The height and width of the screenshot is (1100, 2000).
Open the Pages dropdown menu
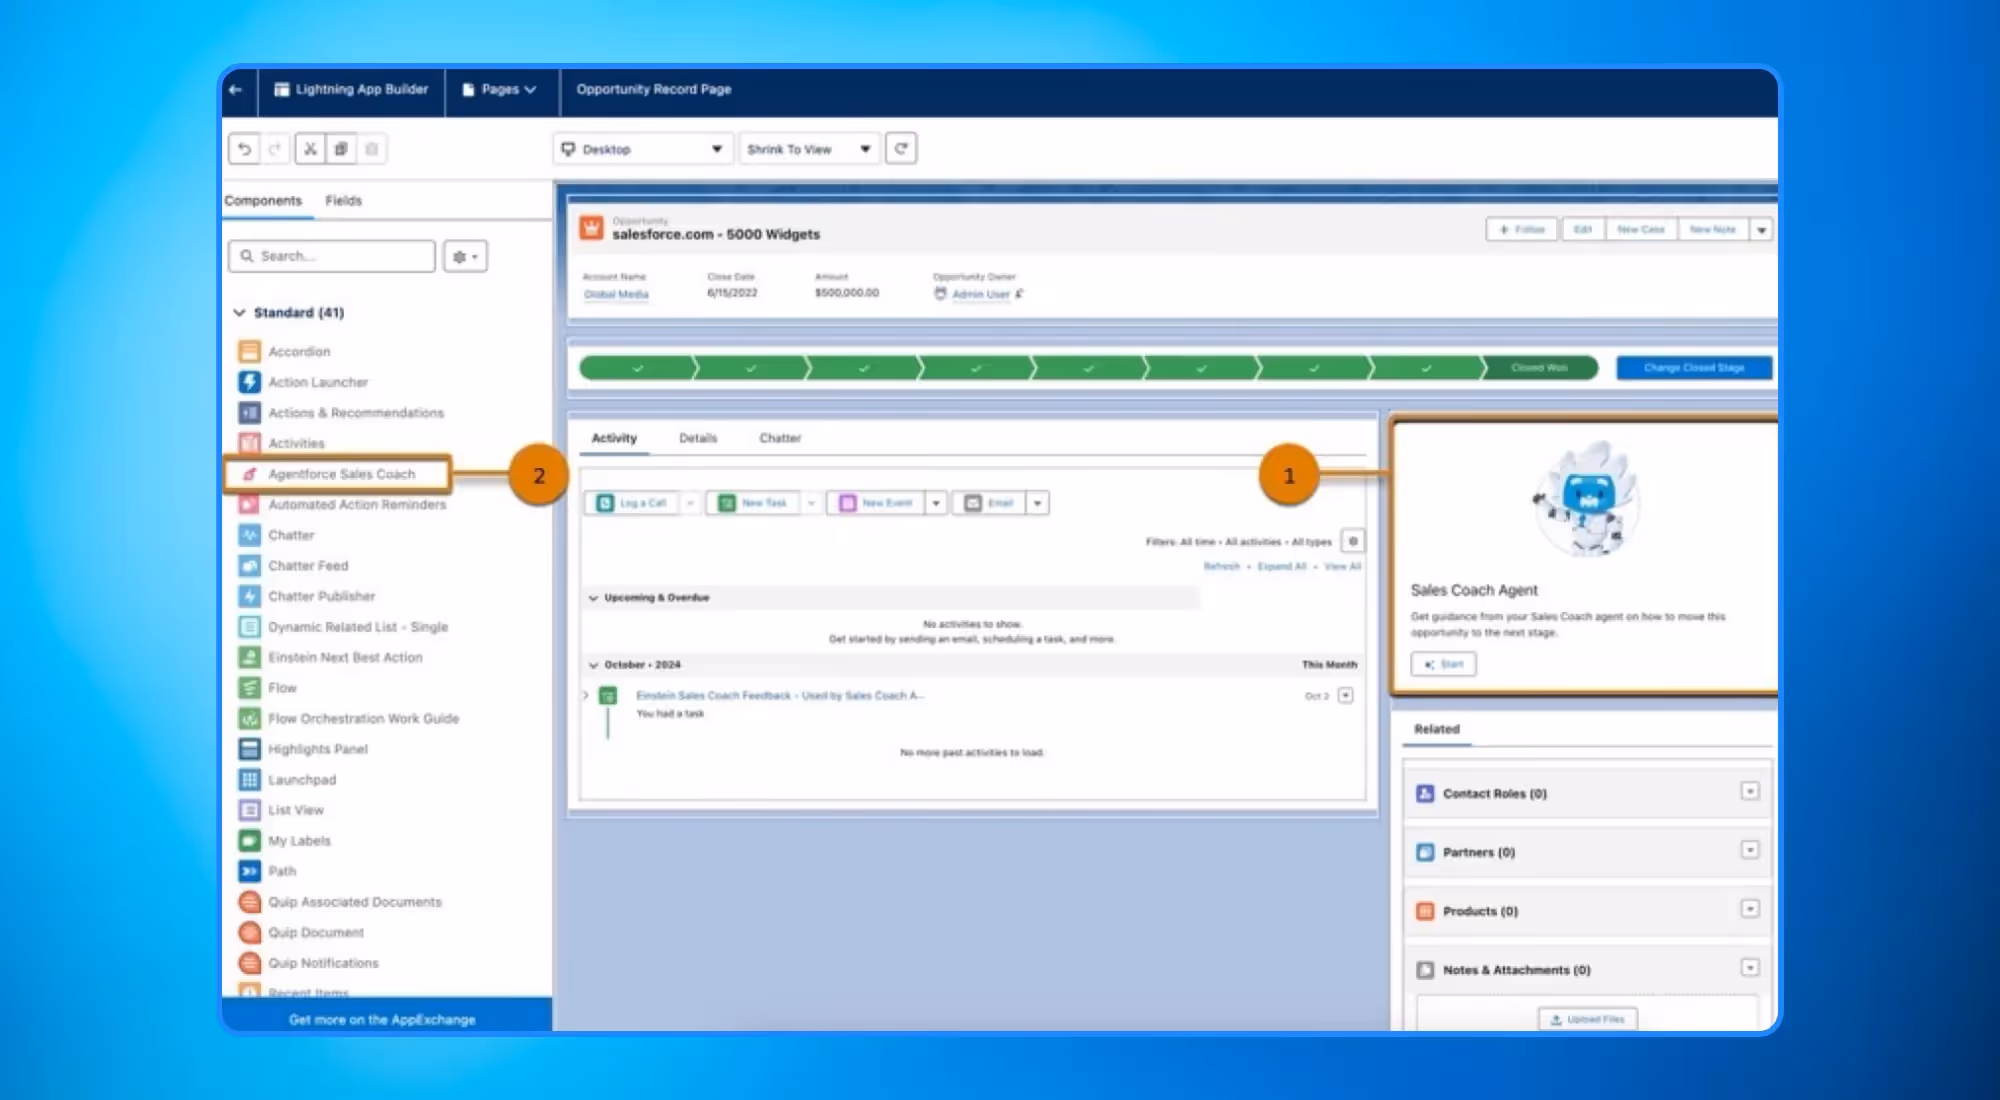pos(500,89)
